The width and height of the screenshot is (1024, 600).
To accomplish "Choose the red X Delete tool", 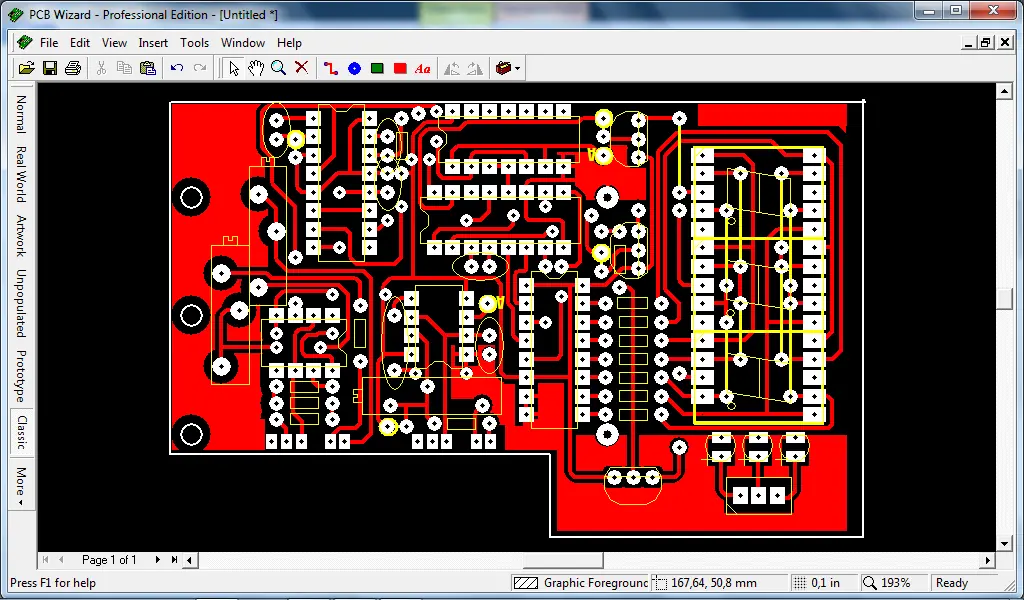I will click(x=302, y=68).
